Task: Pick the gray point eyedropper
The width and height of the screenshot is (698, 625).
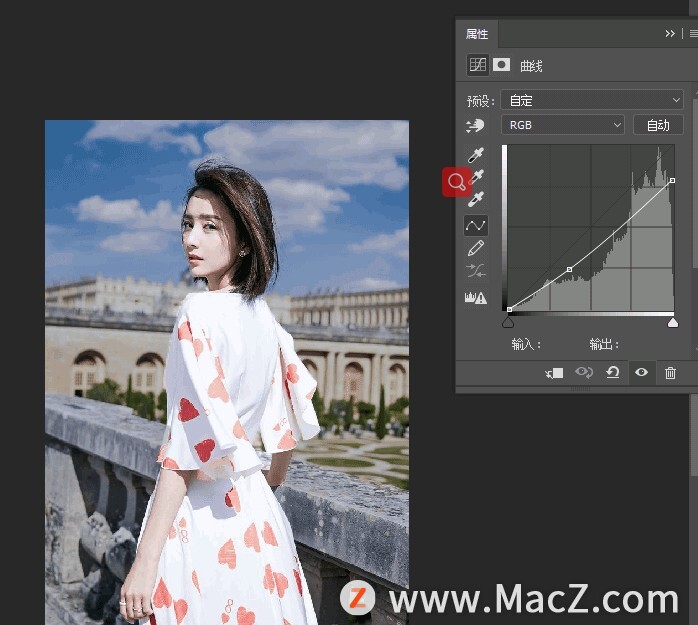Action: 476,177
